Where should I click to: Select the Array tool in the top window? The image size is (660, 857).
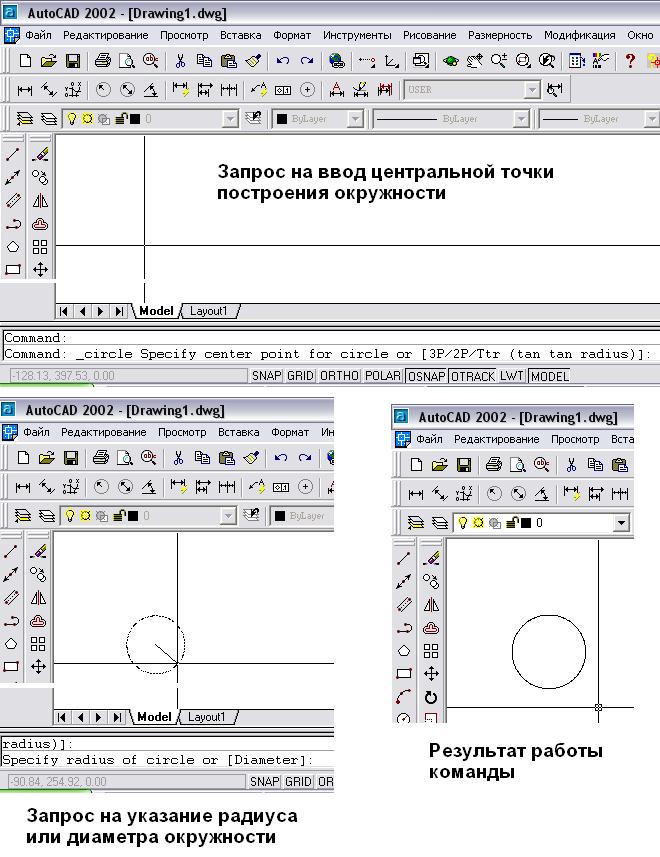pyautogui.click(x=40, y=246)
